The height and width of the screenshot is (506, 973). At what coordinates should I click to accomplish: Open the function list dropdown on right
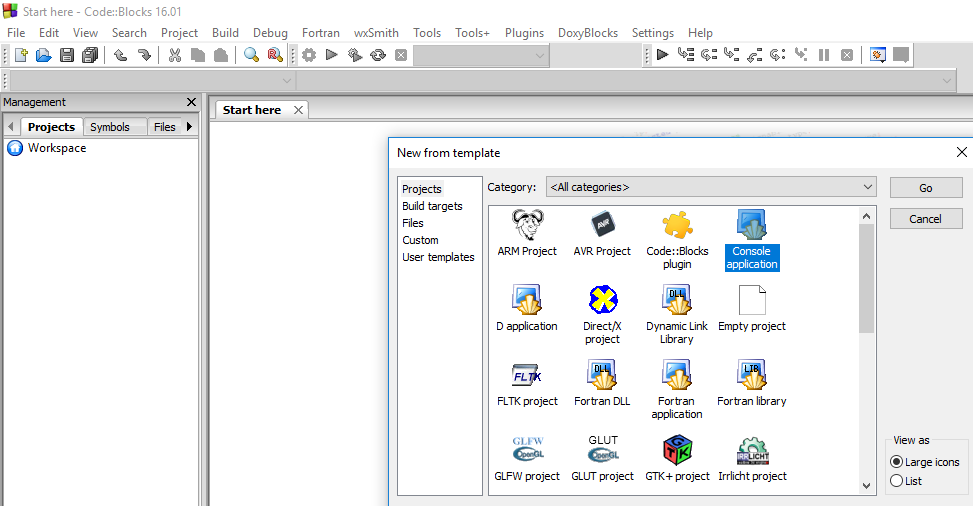click(626, 81)
